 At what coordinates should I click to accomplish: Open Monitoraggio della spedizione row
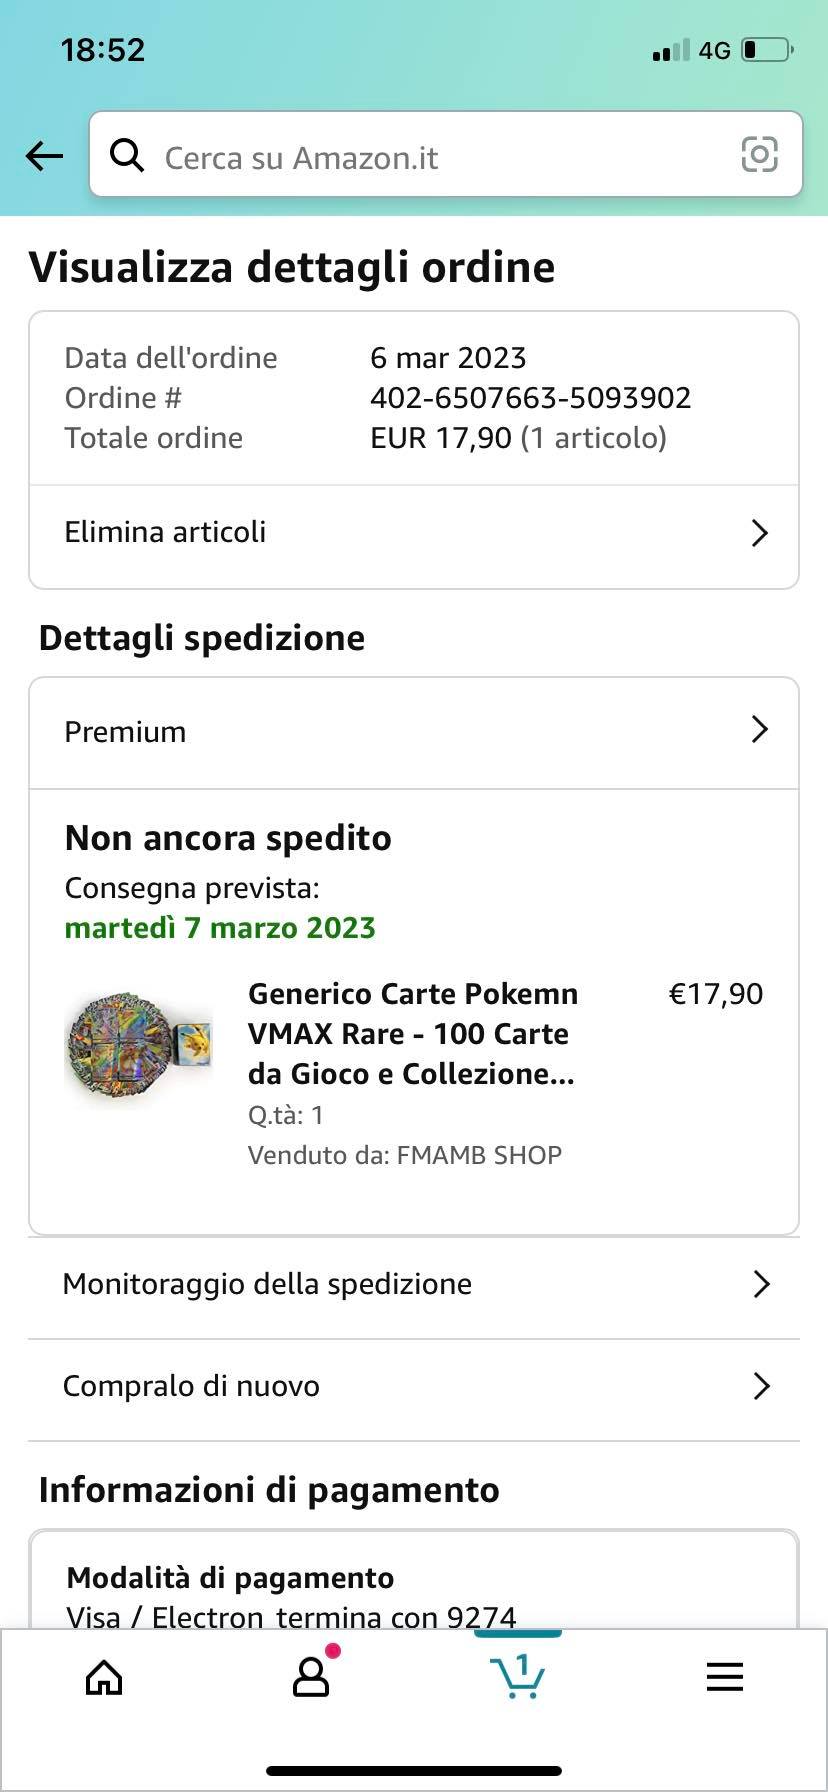click(x=267, y=1284)
